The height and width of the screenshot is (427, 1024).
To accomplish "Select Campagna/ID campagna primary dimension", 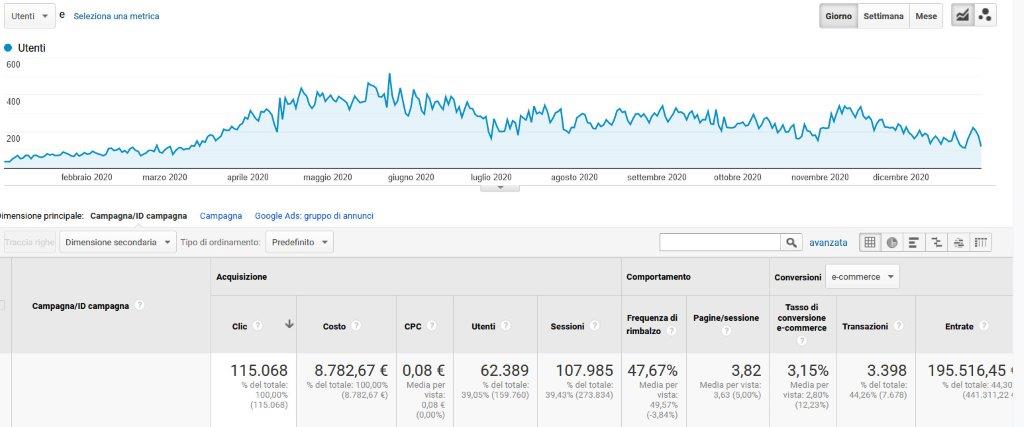I will [138, 215].
